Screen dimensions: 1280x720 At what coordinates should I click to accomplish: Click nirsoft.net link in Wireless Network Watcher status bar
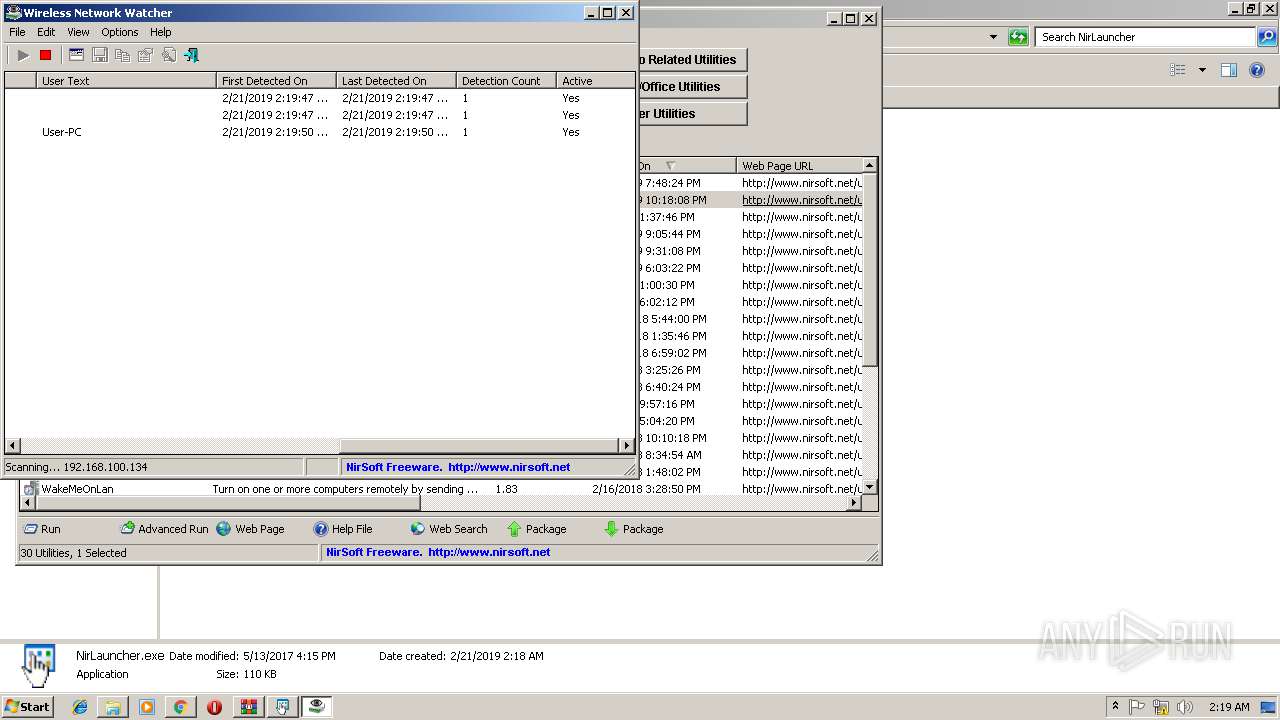509,467
